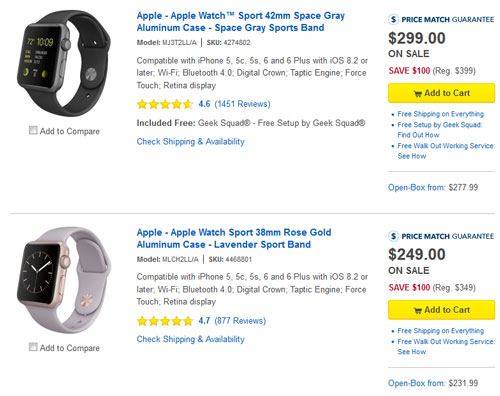500x396 pixels.
Task: Open the Open-Box from $231.99 link
Action: (x=433, y=383)
